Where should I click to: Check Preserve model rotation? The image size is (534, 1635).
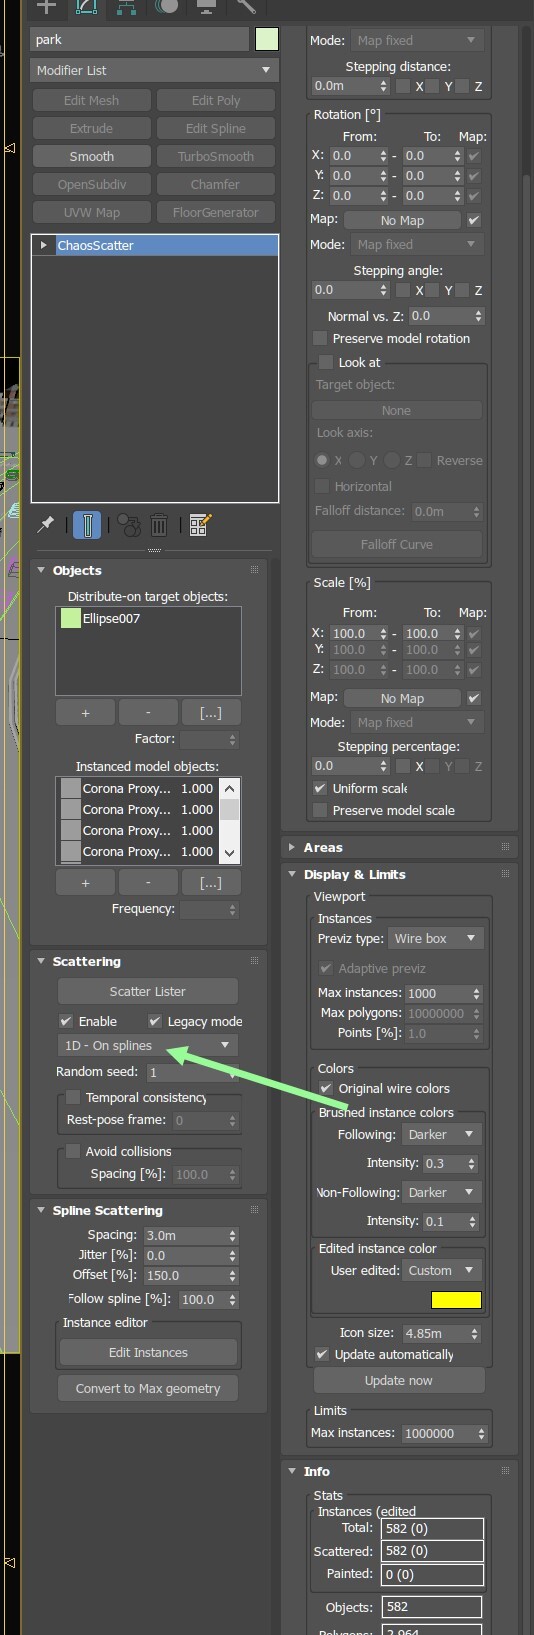(320, 338)
